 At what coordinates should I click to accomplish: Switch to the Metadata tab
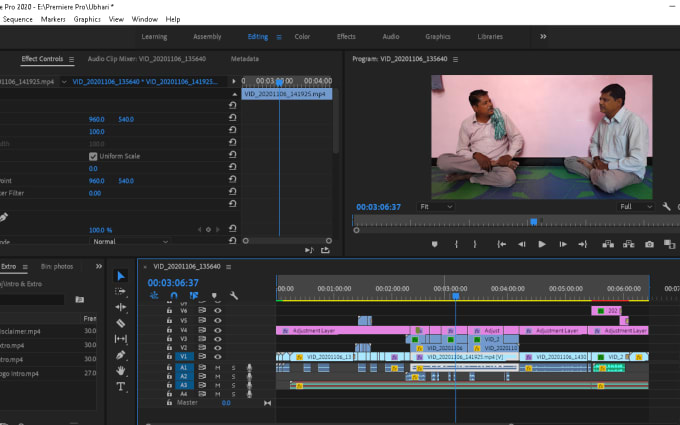click(x=245, y=59)
